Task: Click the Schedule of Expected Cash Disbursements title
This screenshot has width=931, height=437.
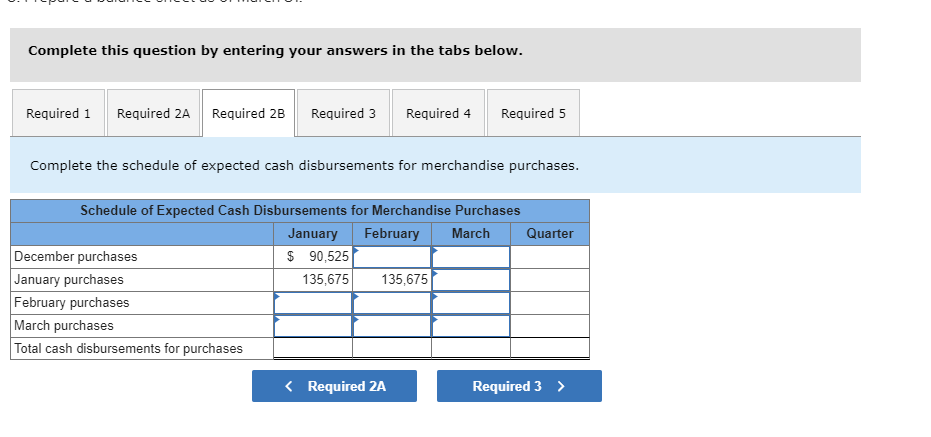Action: click(x=300, y=211)
